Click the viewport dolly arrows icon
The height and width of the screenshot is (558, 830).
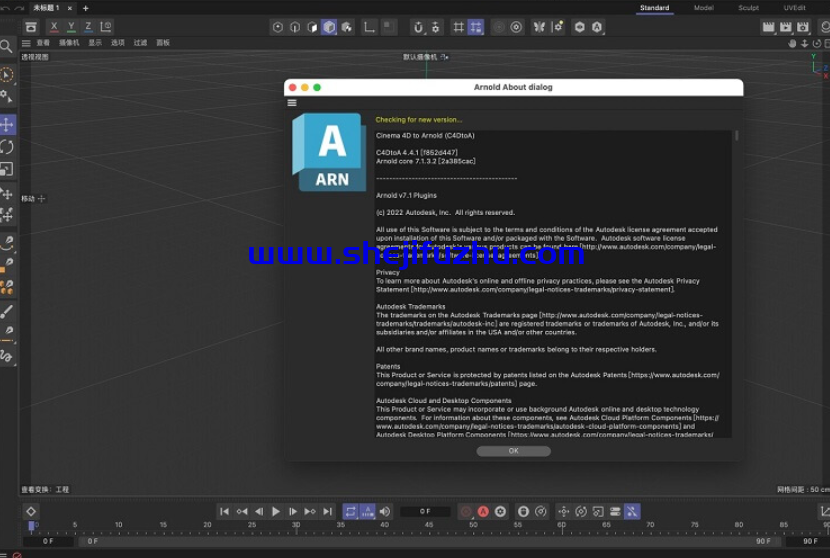click(805, 43)
